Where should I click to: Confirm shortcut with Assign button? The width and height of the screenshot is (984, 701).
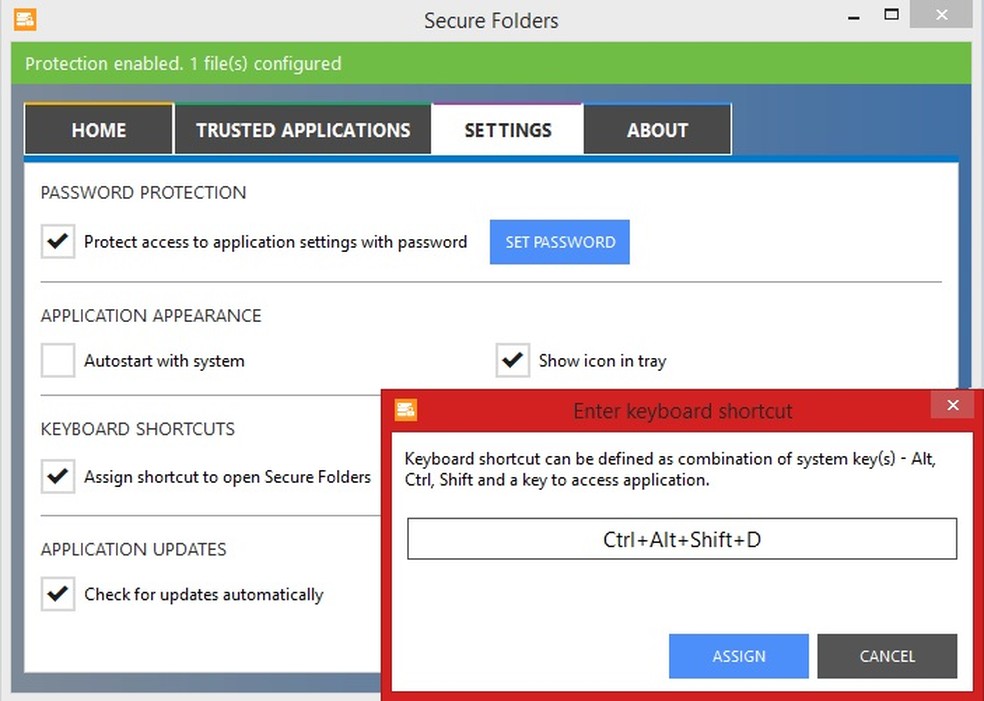tap(739, 656)
